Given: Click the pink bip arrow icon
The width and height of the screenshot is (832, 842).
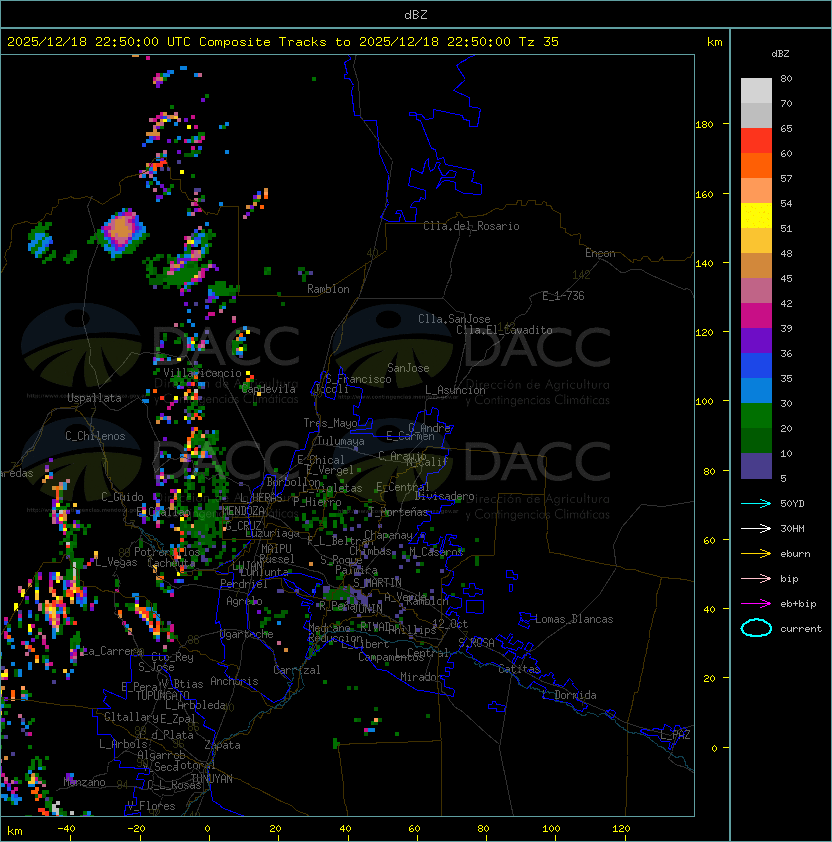Looking at the screenshot, I should (x=756, y=578).
